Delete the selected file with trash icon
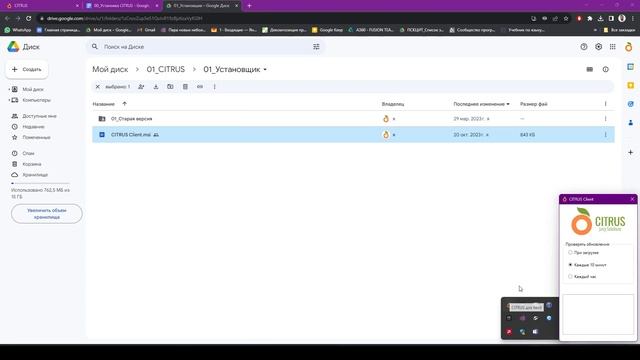 (x=185, y=87)
